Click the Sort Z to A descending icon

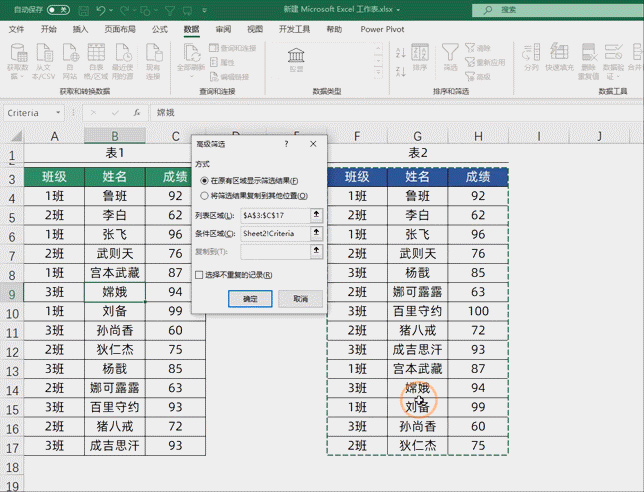click(x=400, y=71)
